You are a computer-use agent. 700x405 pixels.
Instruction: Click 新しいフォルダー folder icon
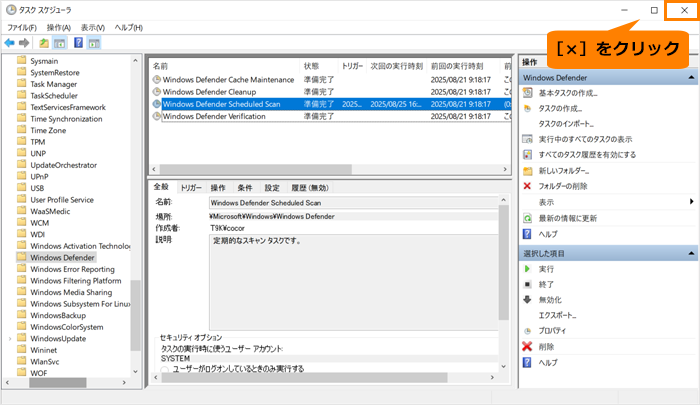pos(528,171)
